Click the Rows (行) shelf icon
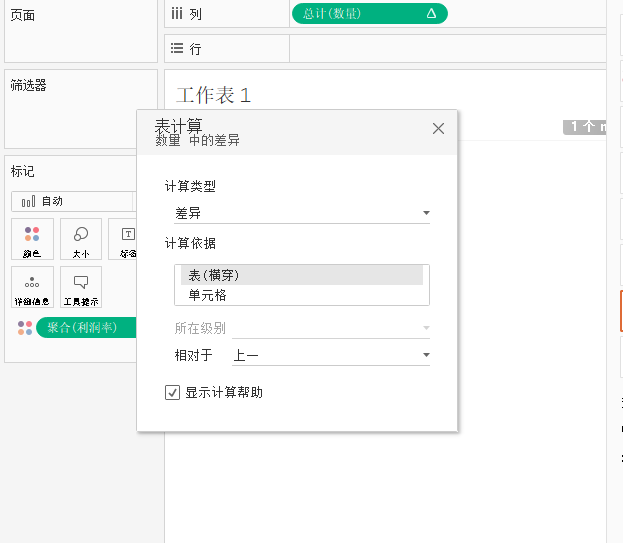Screen dimensions: 623x543 (177, 48)
